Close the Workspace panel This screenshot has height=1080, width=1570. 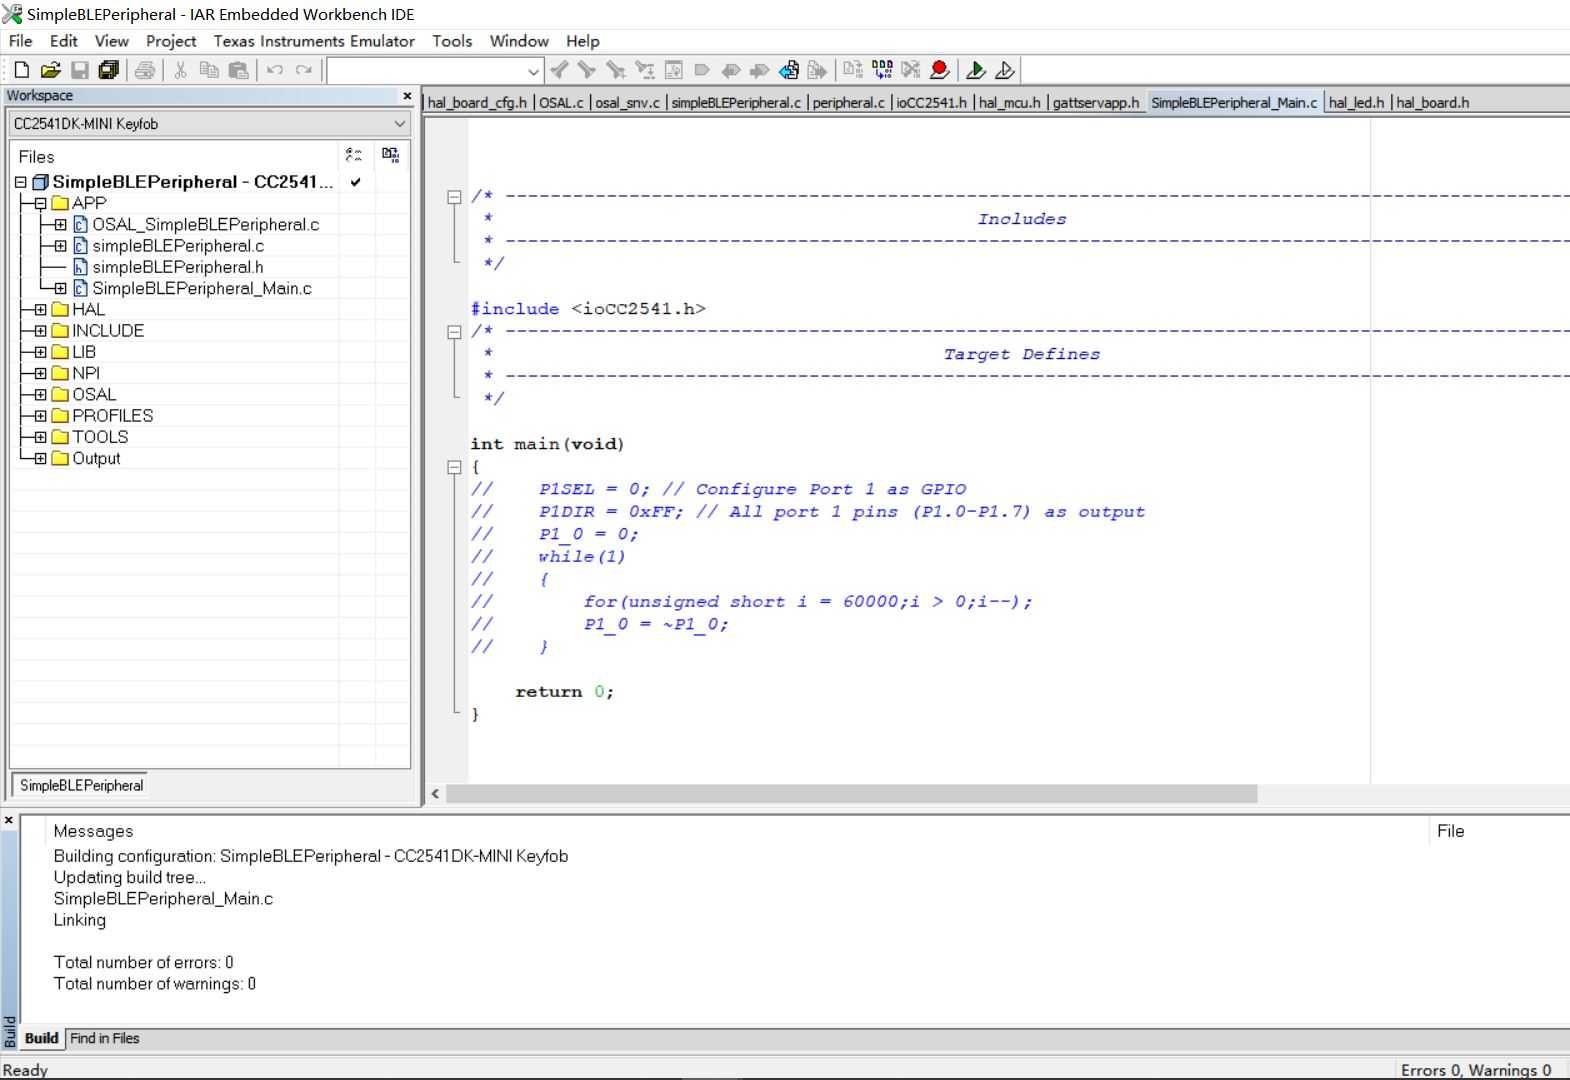coord(407,96)
